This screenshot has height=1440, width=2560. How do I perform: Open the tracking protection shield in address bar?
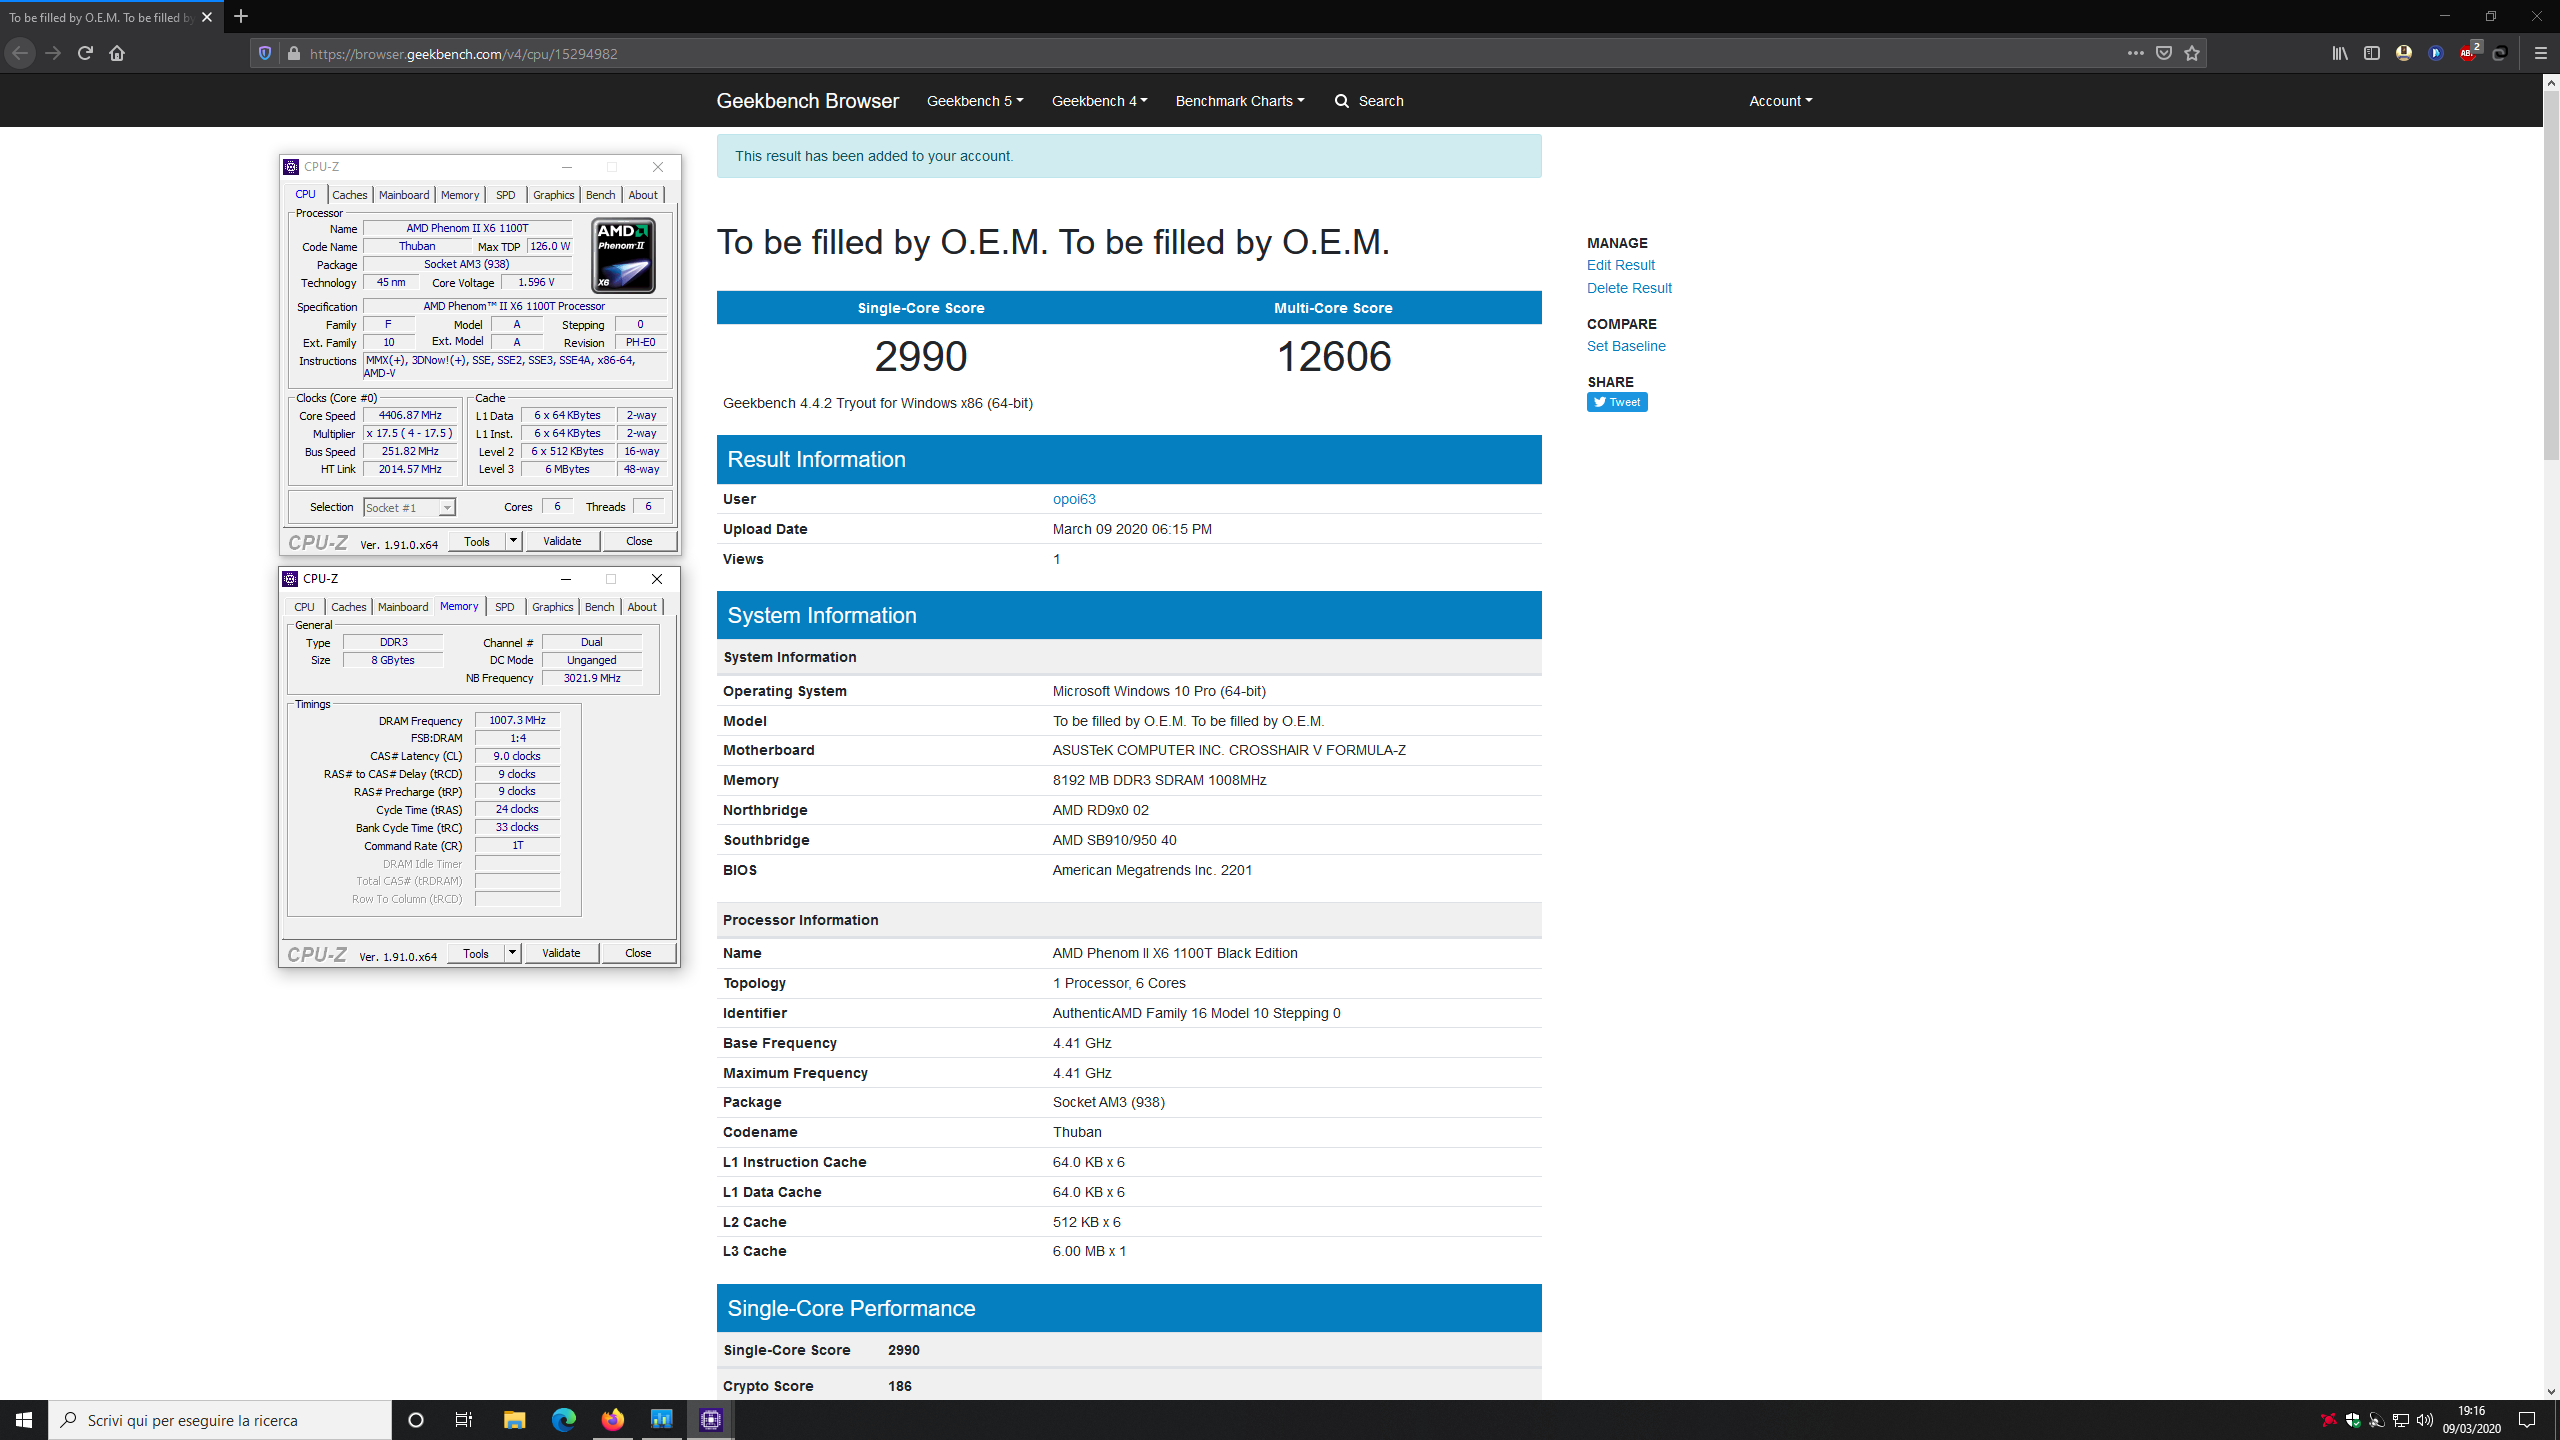[265, 53]
